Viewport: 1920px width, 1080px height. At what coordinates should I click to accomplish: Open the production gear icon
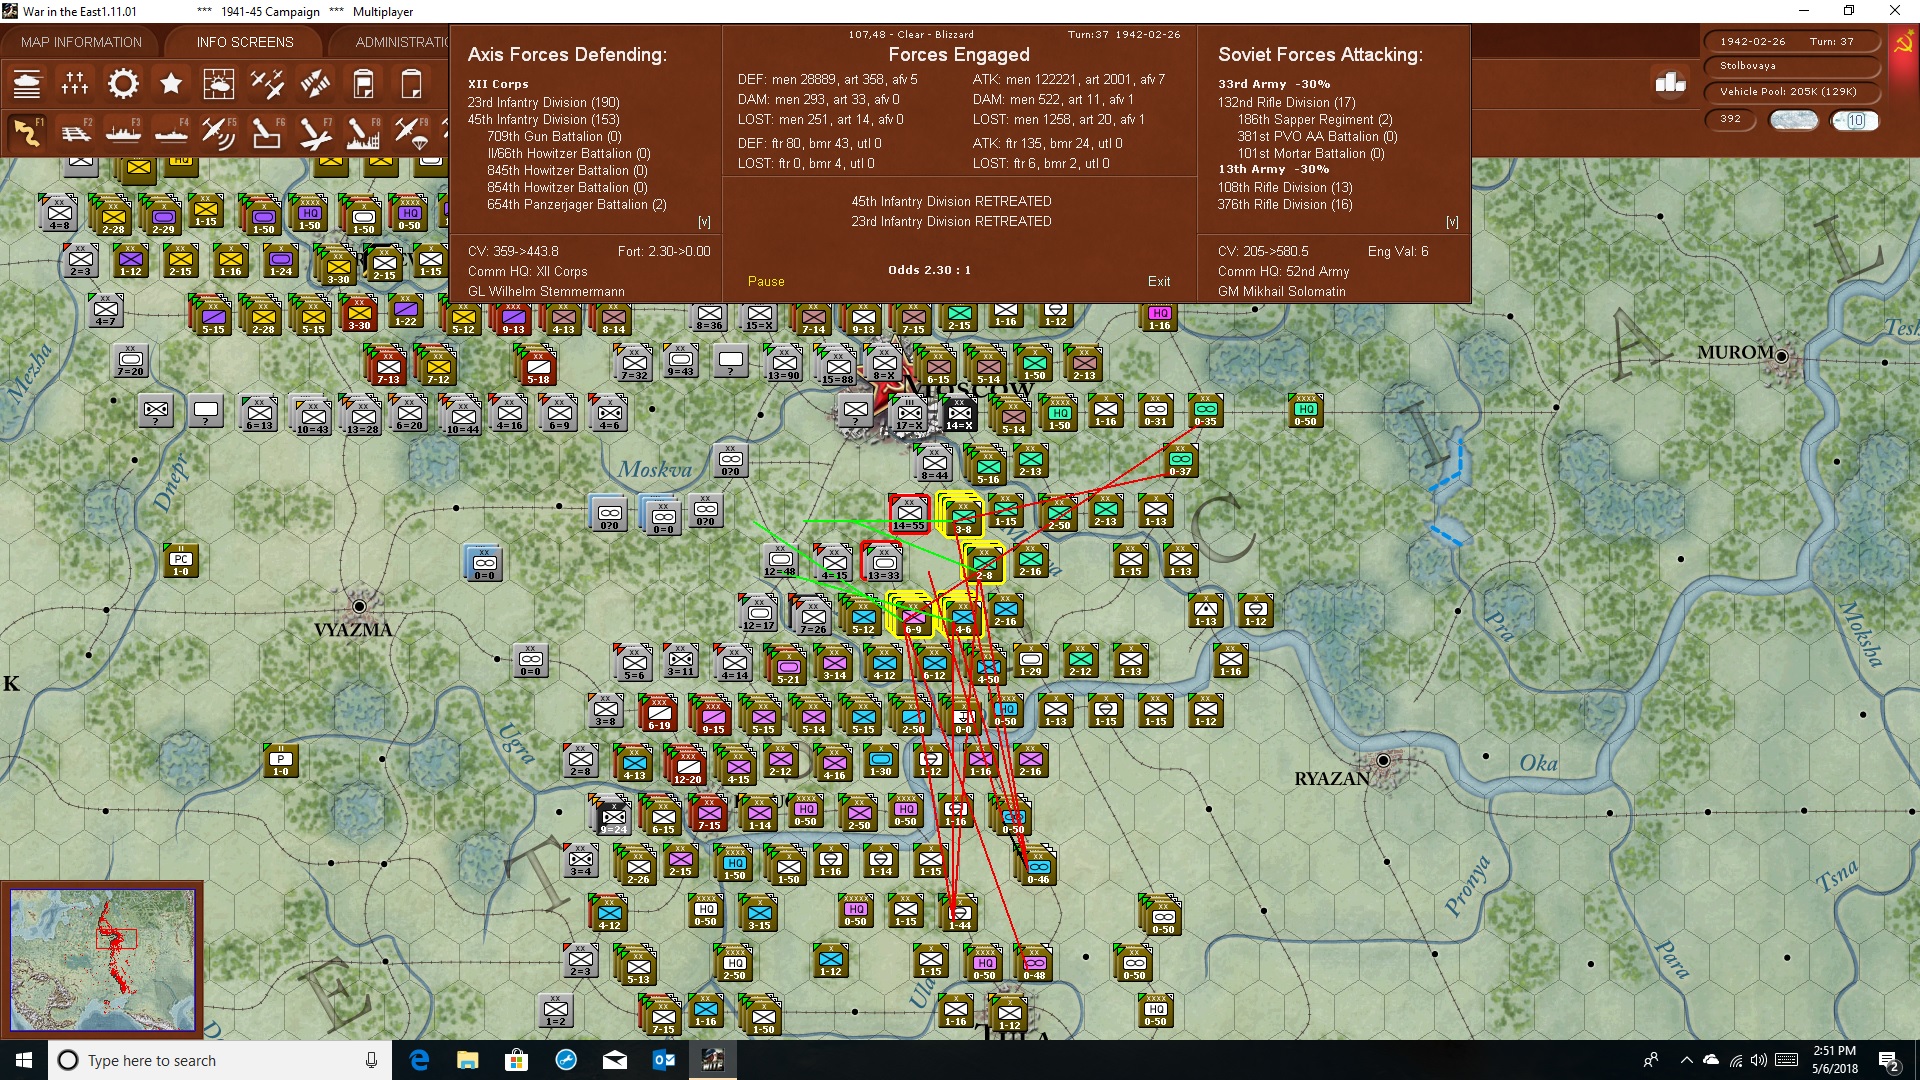pyautogui.click(x=123, y=84)
